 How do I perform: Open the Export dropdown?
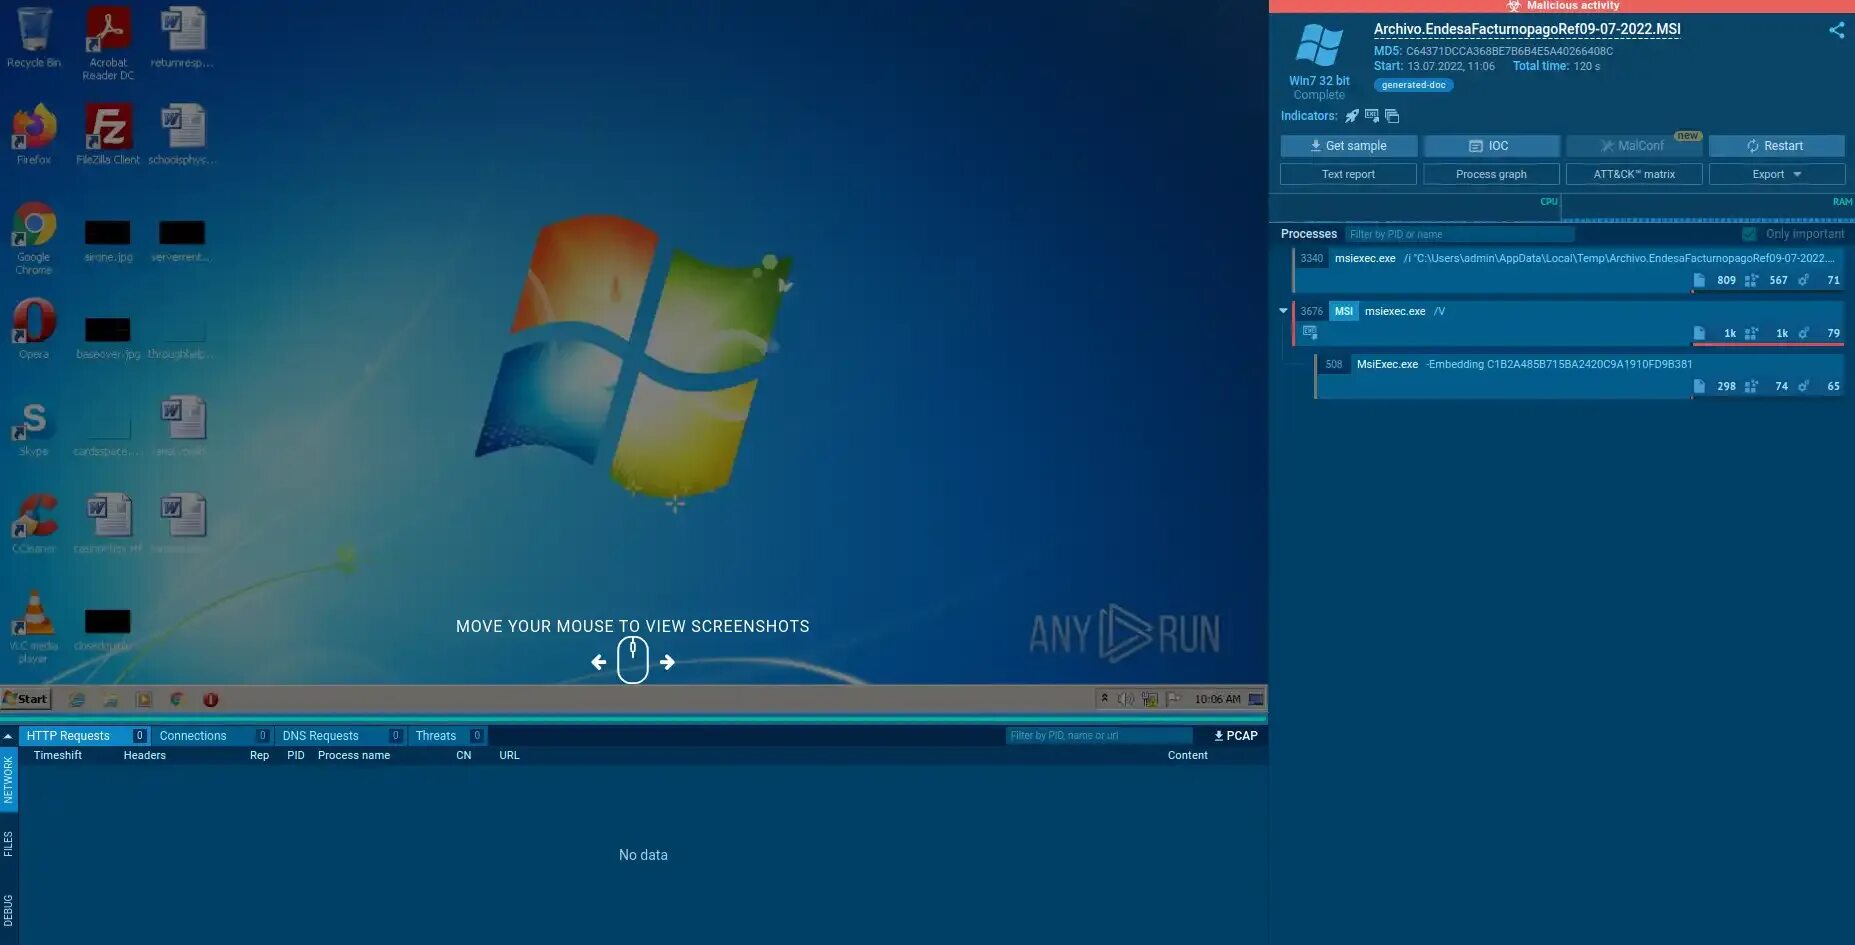tap(1777, 174)
